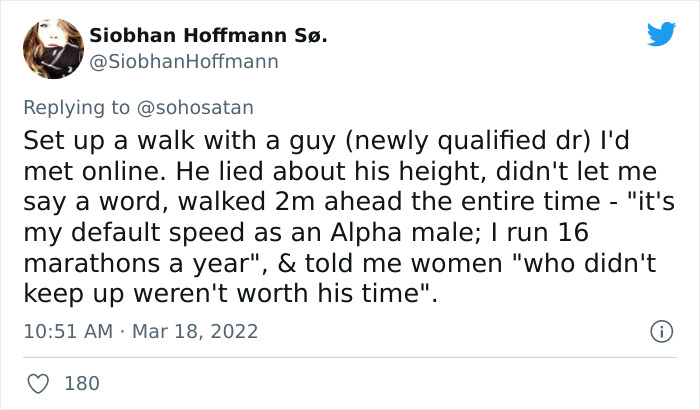Open Siobhan Hoffmann's profile picture

[x=53, y=48]
